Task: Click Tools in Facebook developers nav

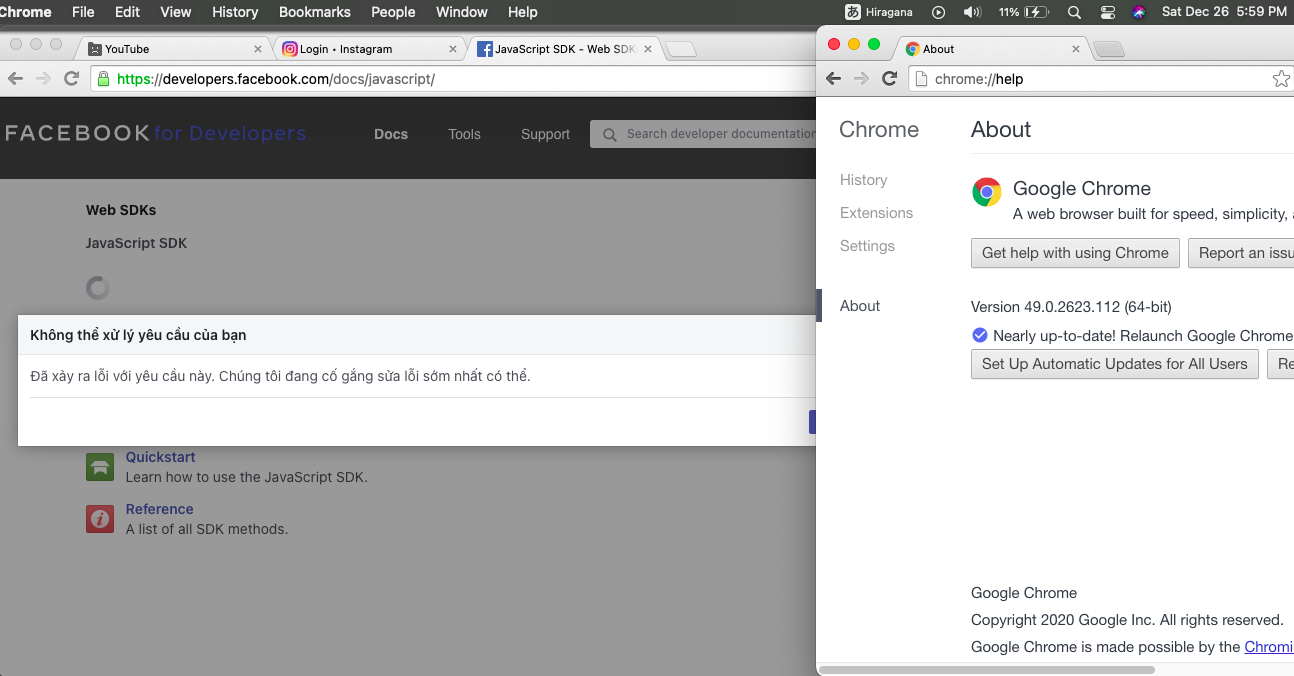Action: coord(464,134)
